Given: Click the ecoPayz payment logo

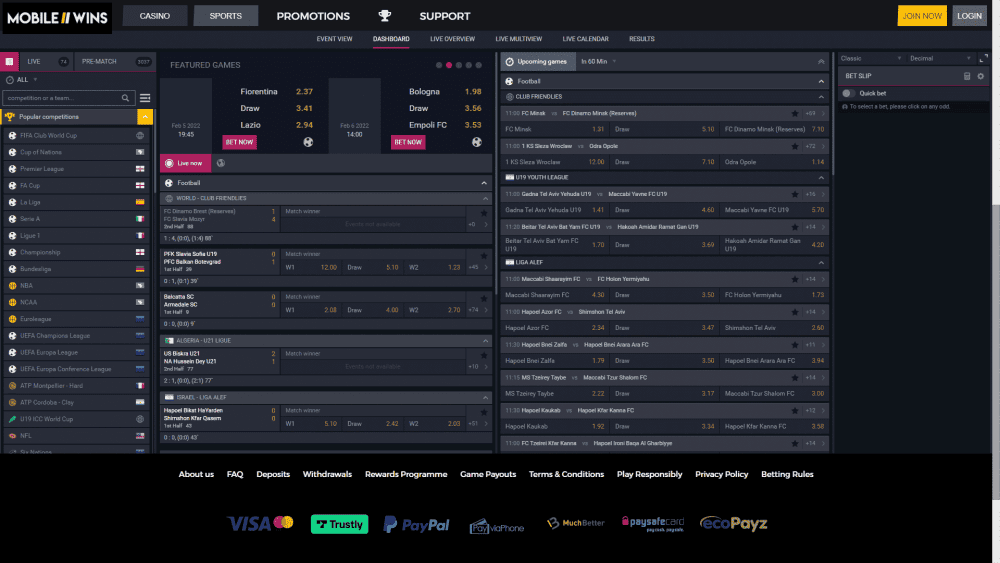Looking at the screenshot, I should 733,523.
